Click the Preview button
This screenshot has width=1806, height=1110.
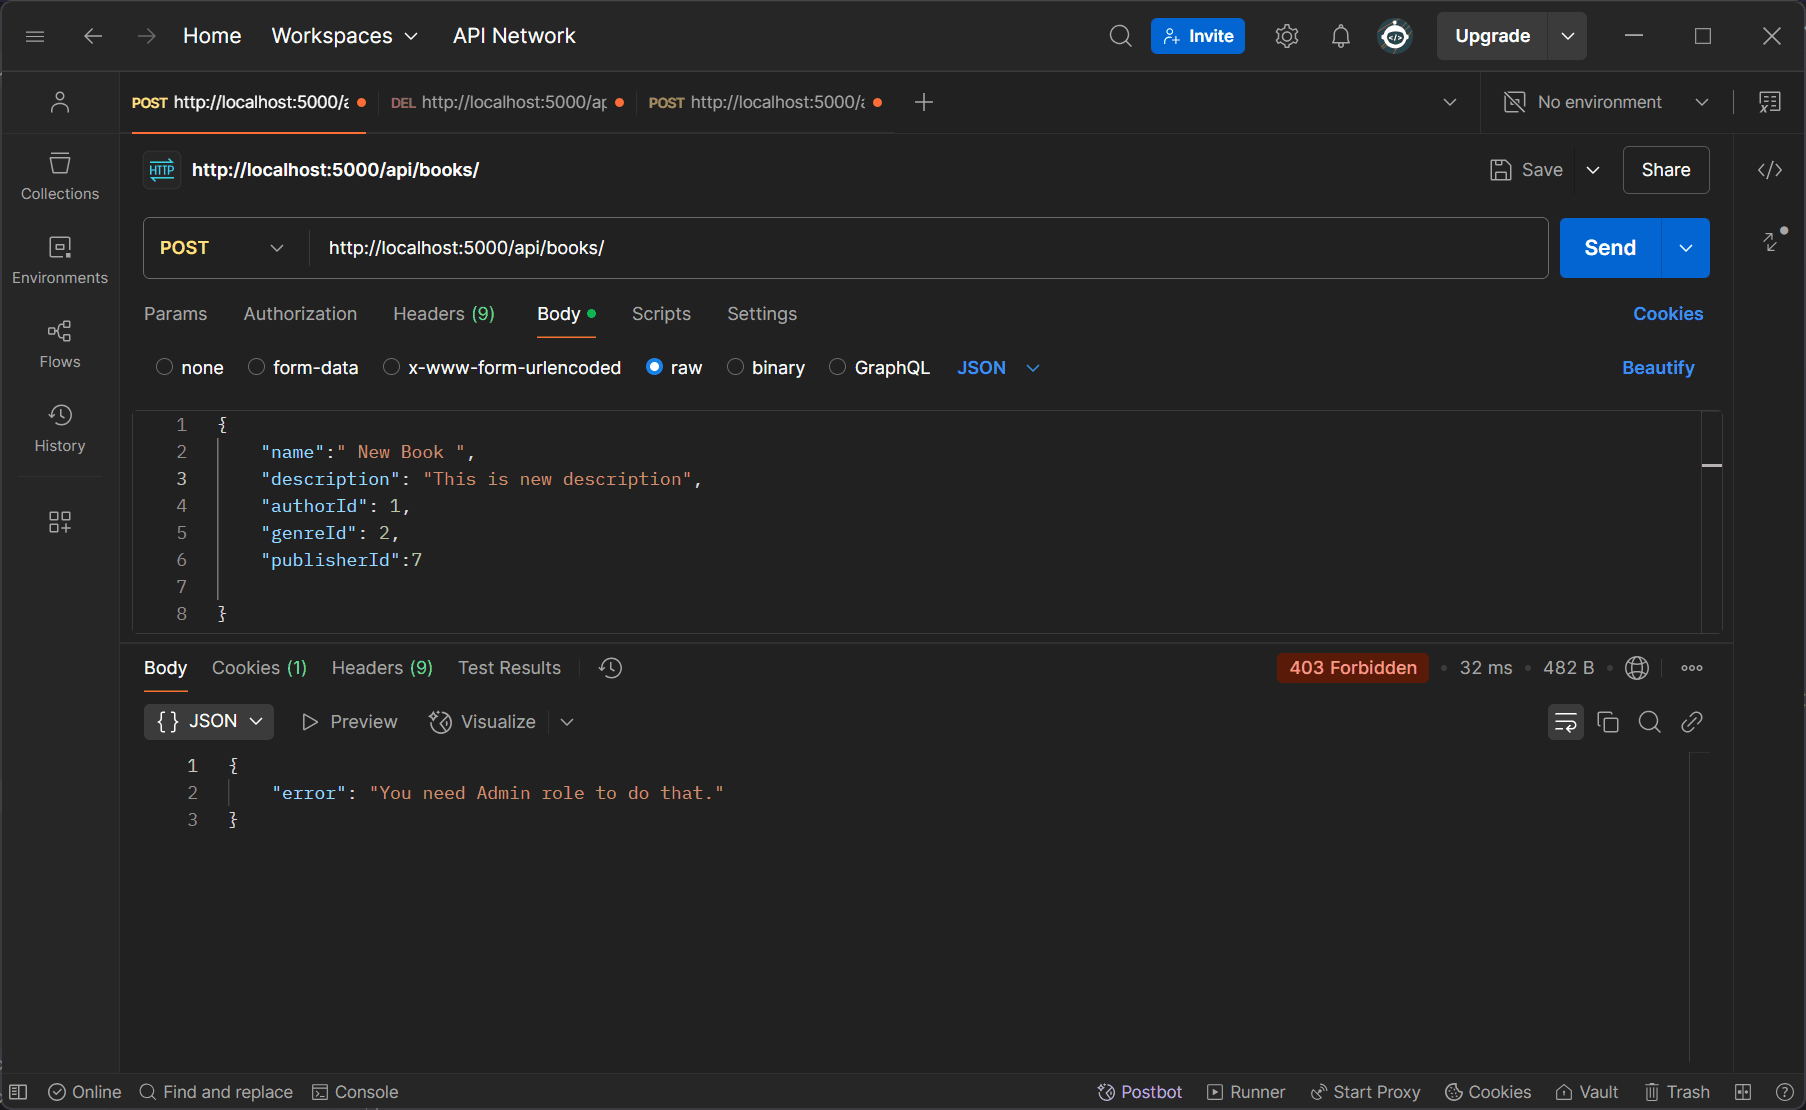pyautogui.click(x=350, y=722)
